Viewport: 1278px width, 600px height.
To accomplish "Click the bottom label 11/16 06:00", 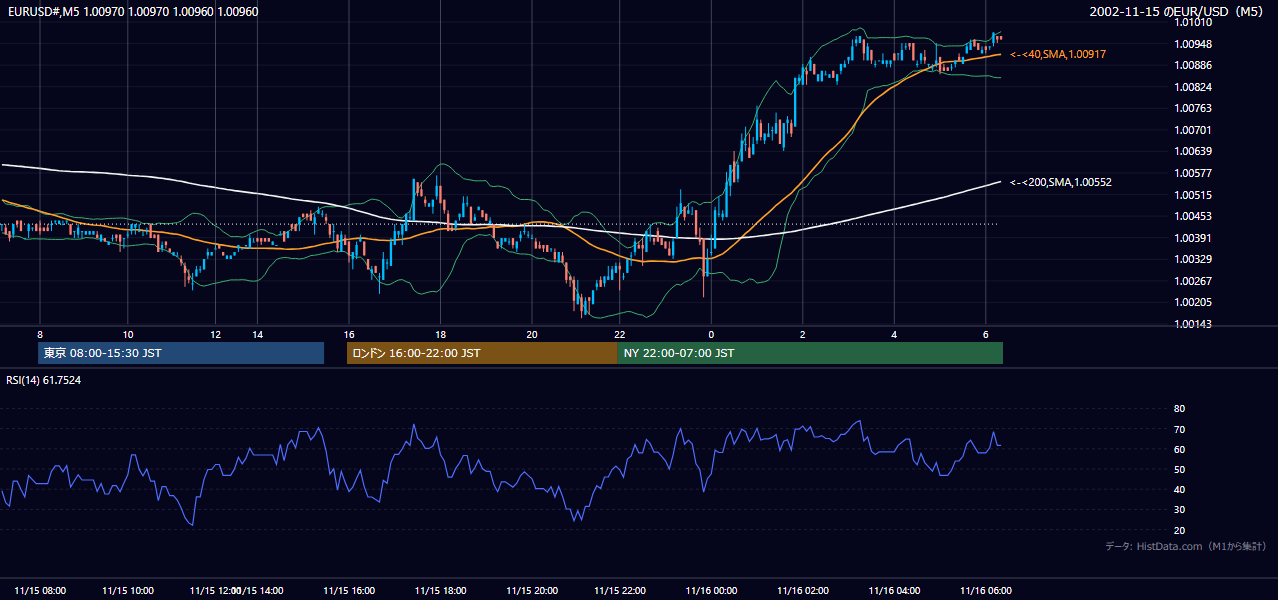I will (986, 590).
